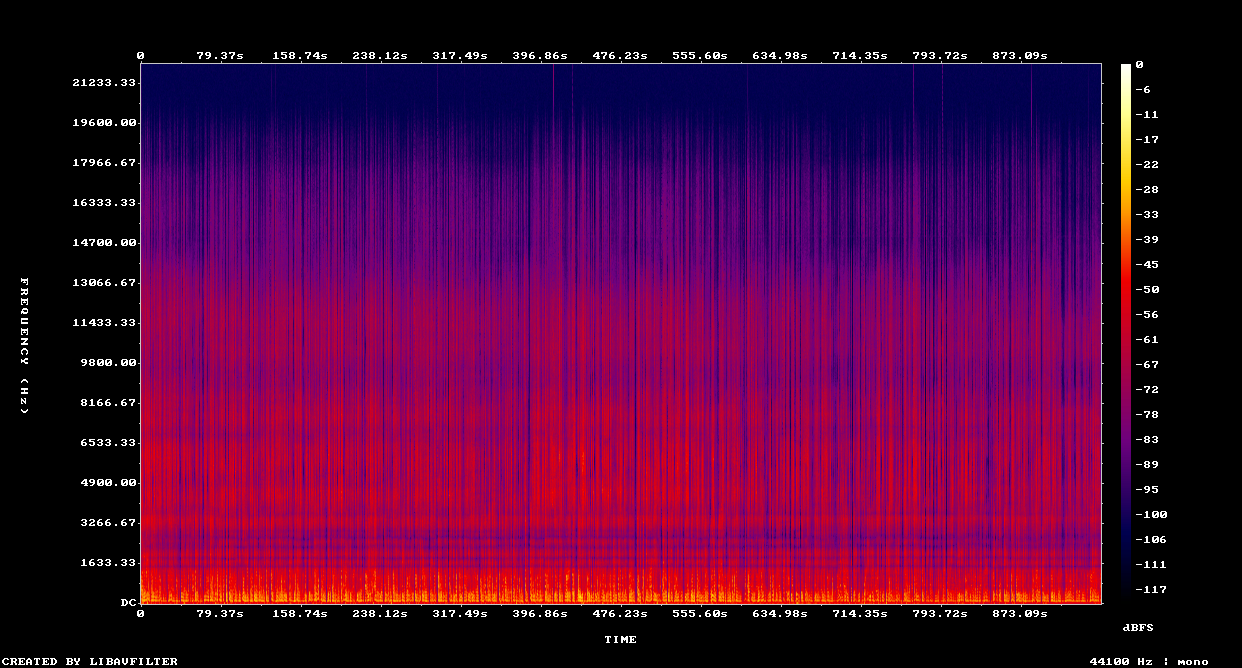Select the 21233.33 frequency axis label

pos(103,83)
